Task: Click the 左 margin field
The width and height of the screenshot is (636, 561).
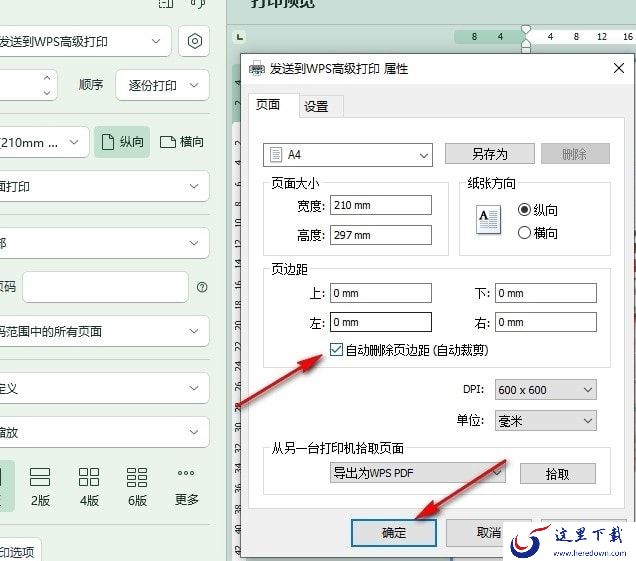Action: [380, 322]
